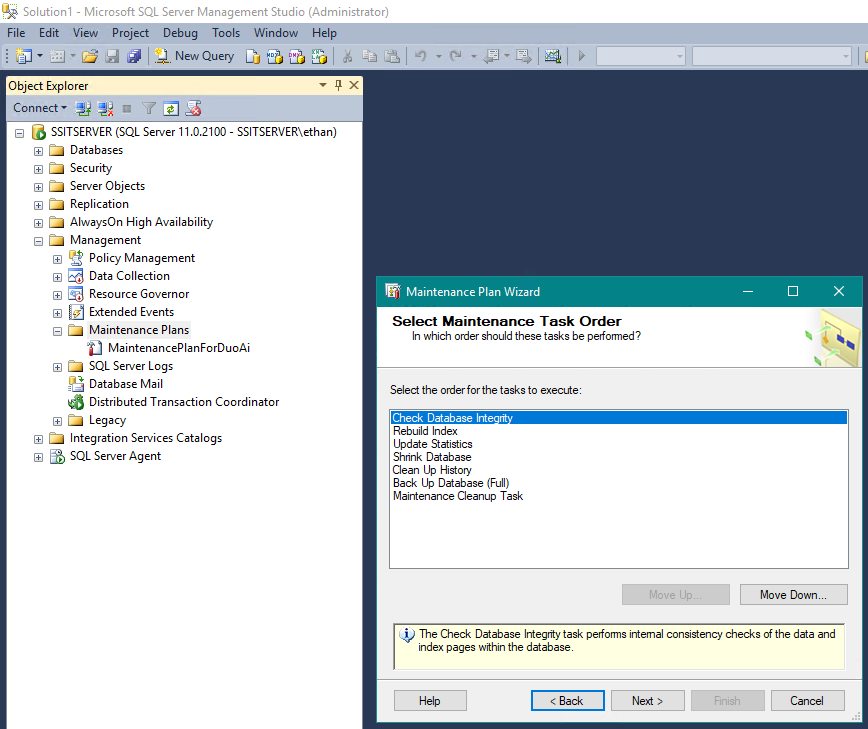
Task: Expand the SQL Server Agent node
Action: (x=38, y=457)
